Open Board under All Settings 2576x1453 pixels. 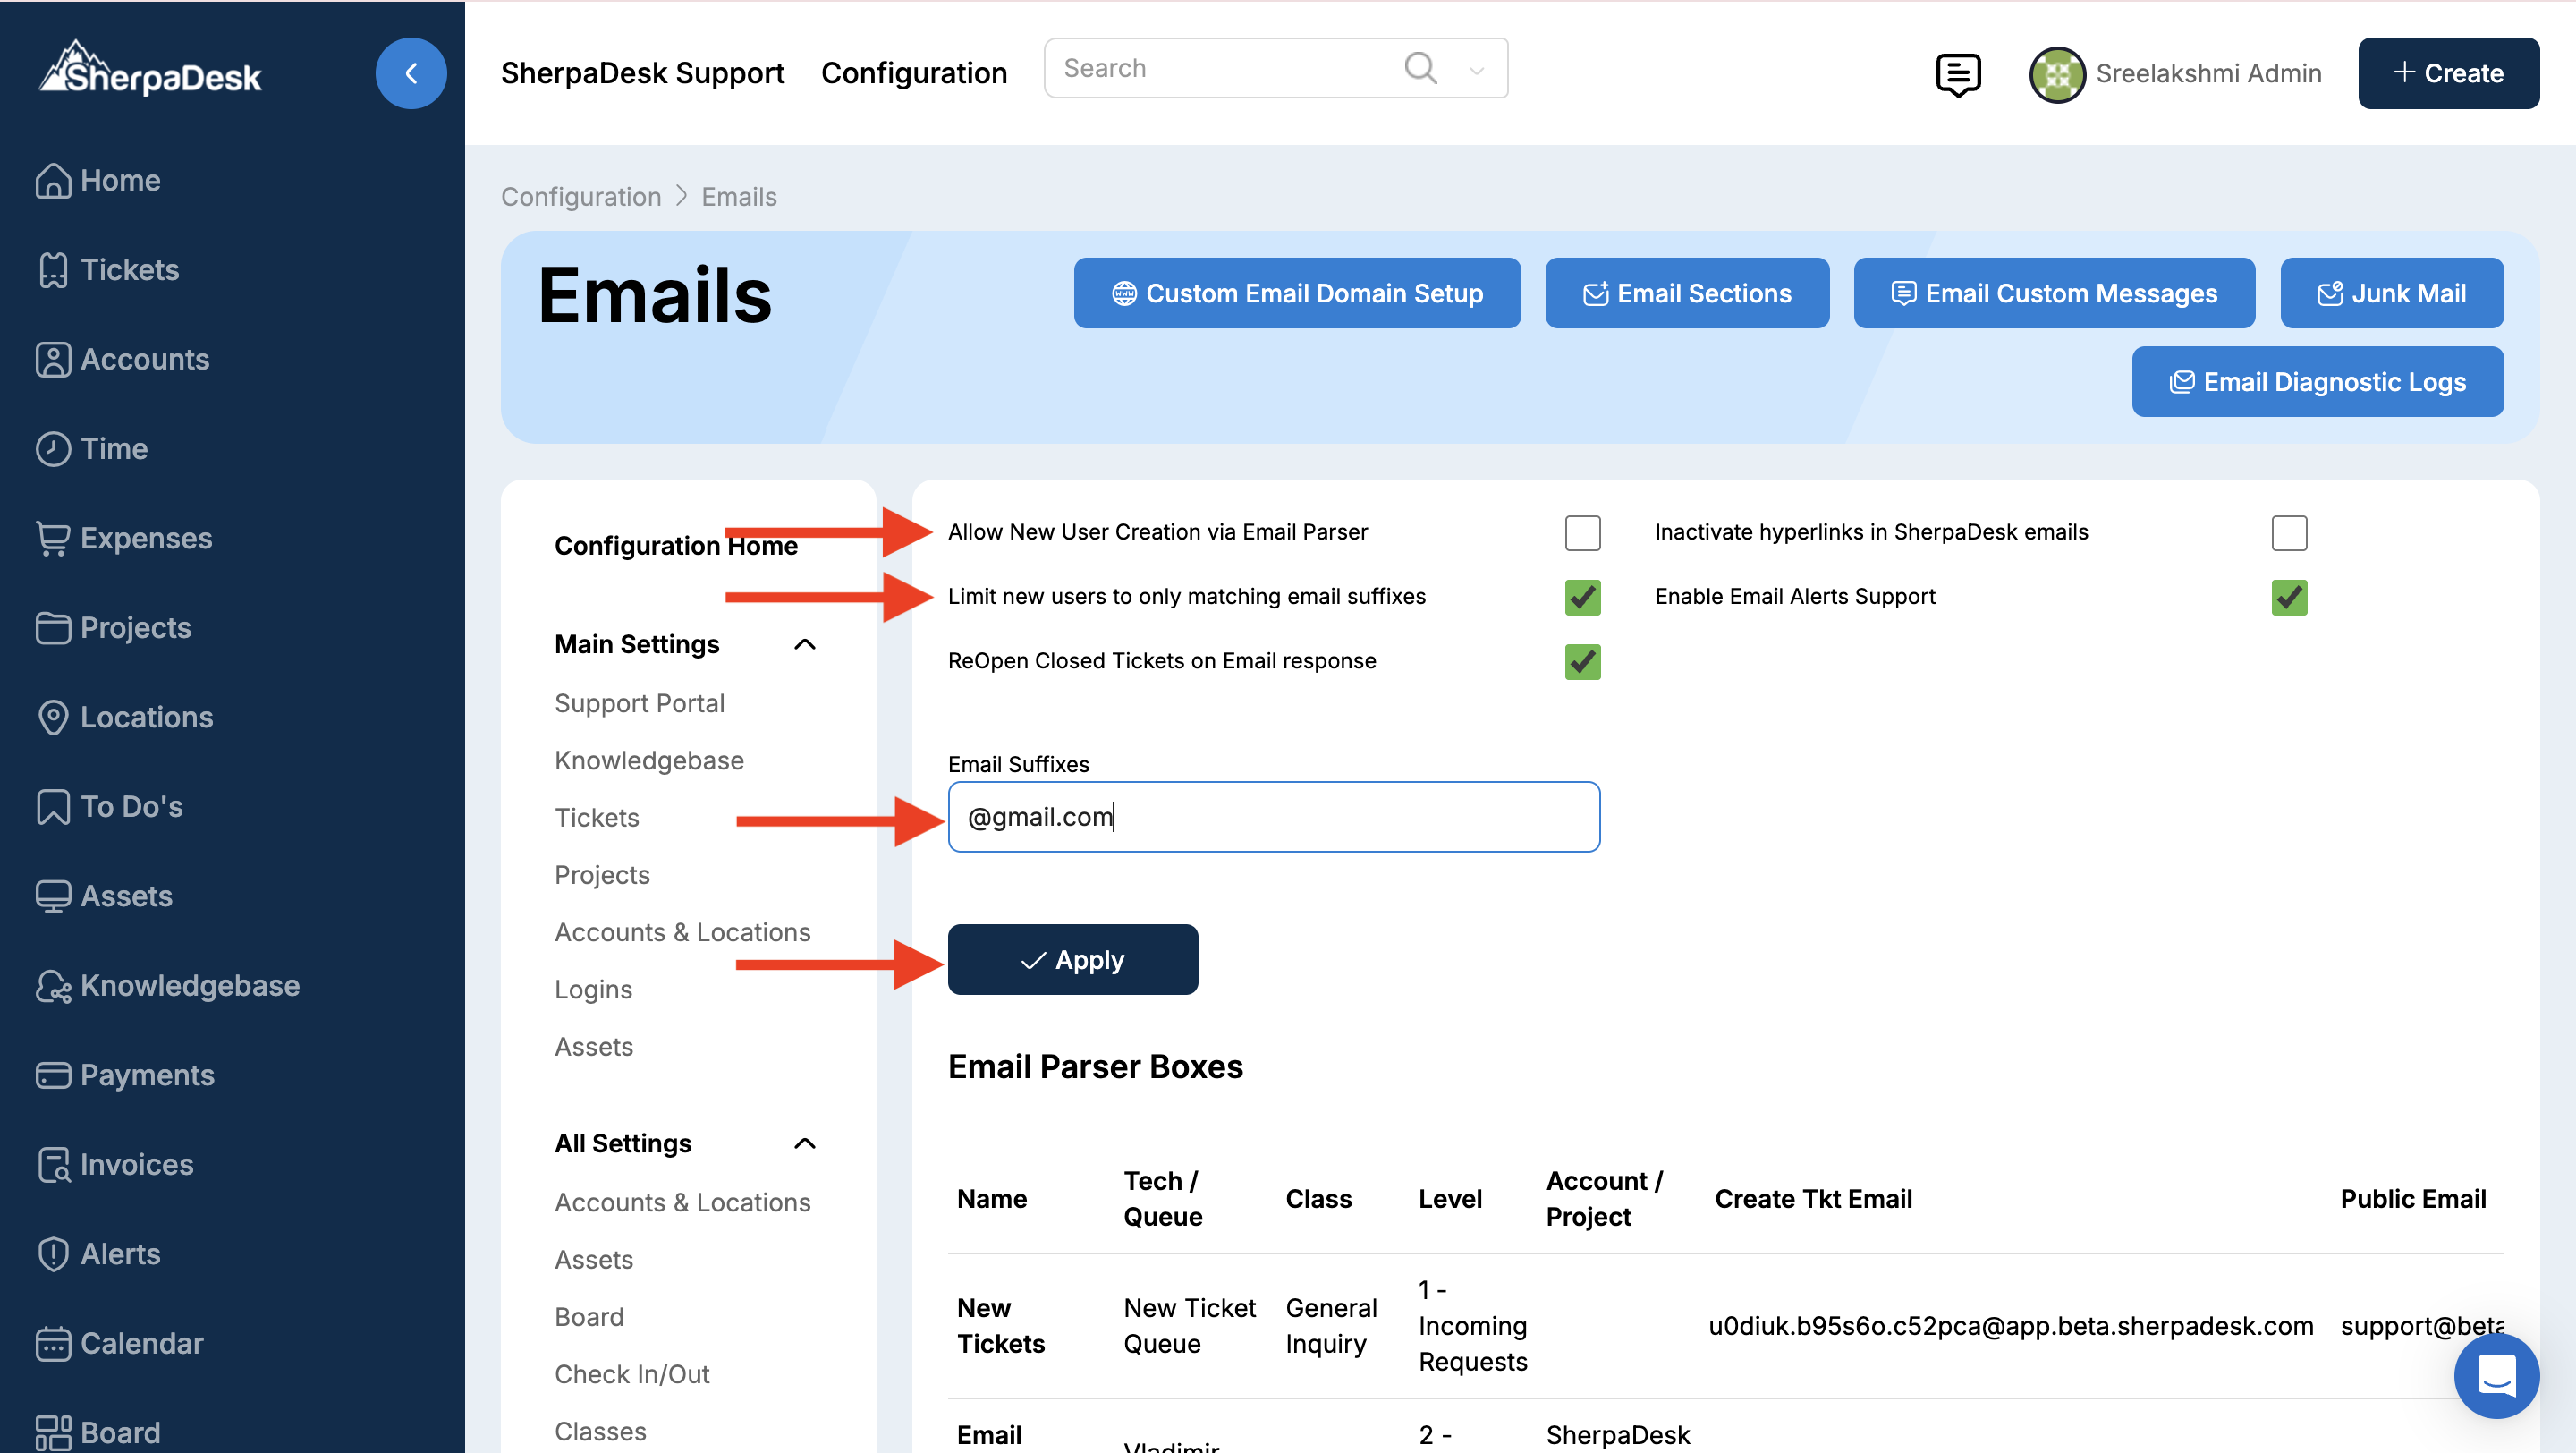pos(589,1317)
